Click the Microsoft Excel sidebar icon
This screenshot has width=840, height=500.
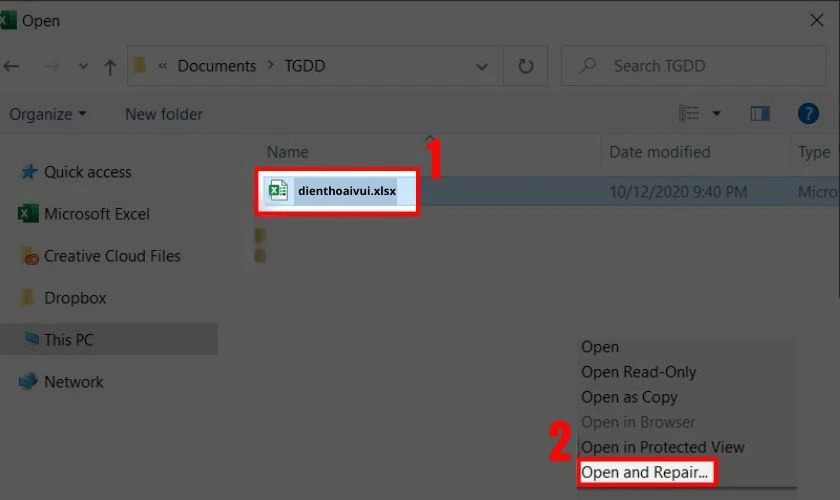tap(28, 213)
